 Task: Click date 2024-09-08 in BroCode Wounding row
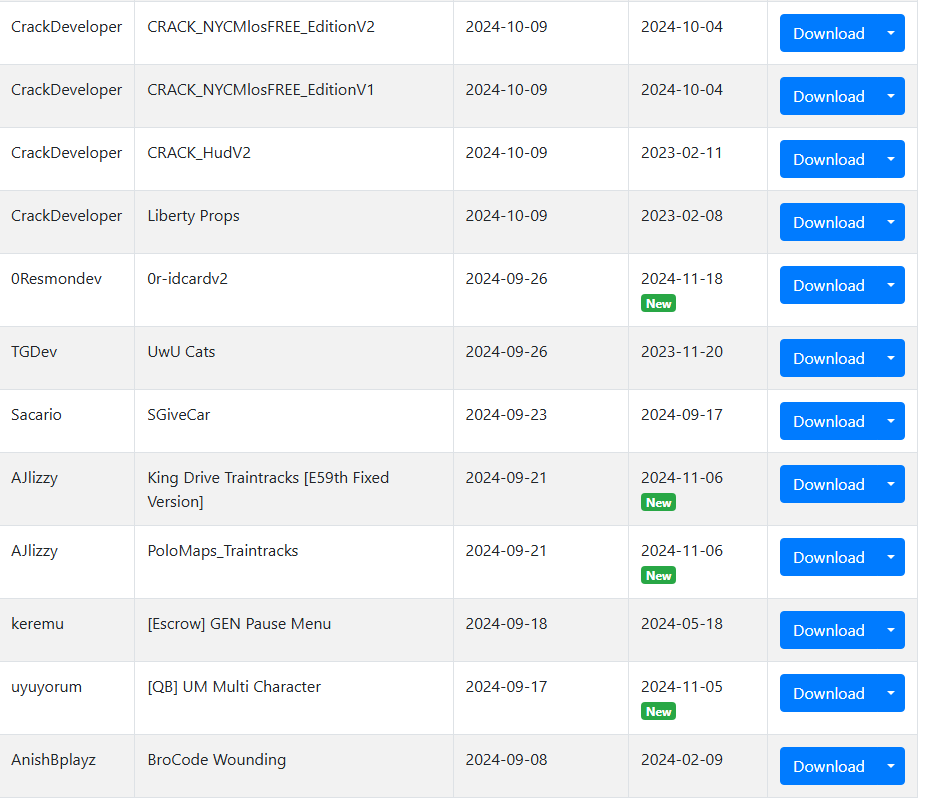(x=507, y=759)
